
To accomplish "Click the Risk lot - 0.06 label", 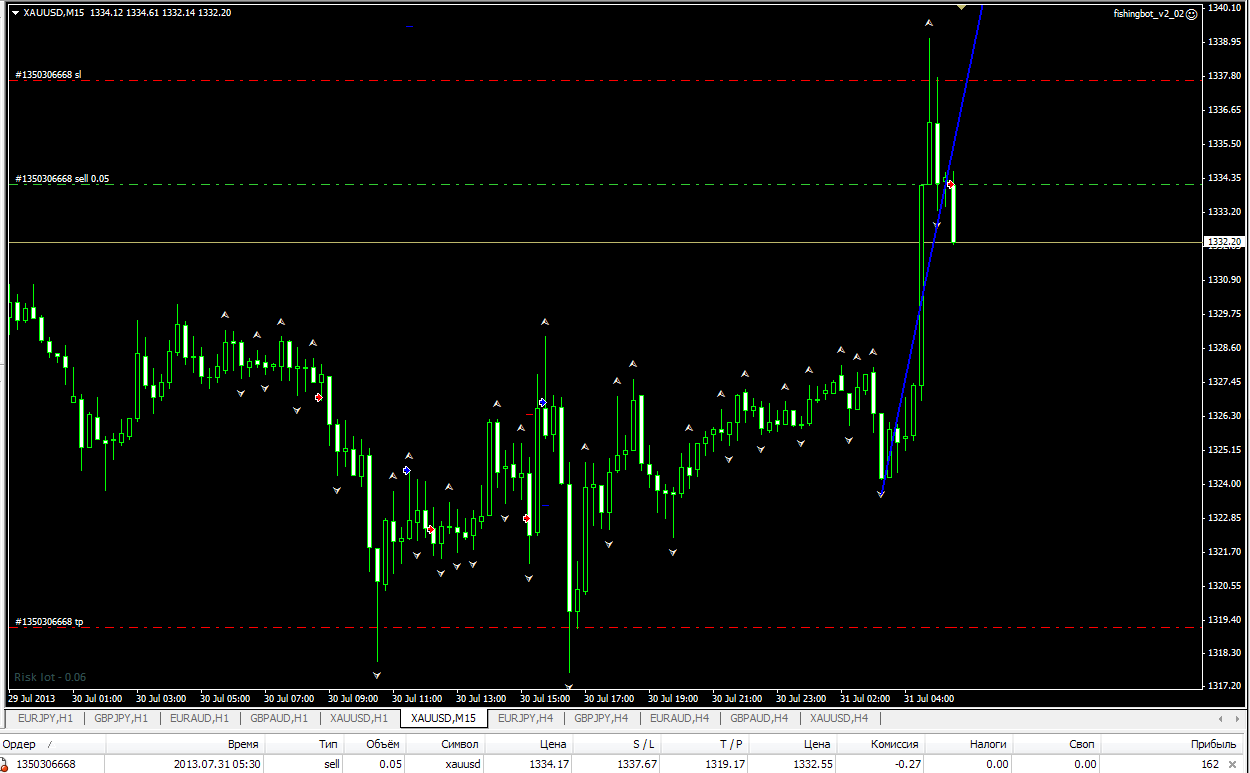I will click(50, 677).
